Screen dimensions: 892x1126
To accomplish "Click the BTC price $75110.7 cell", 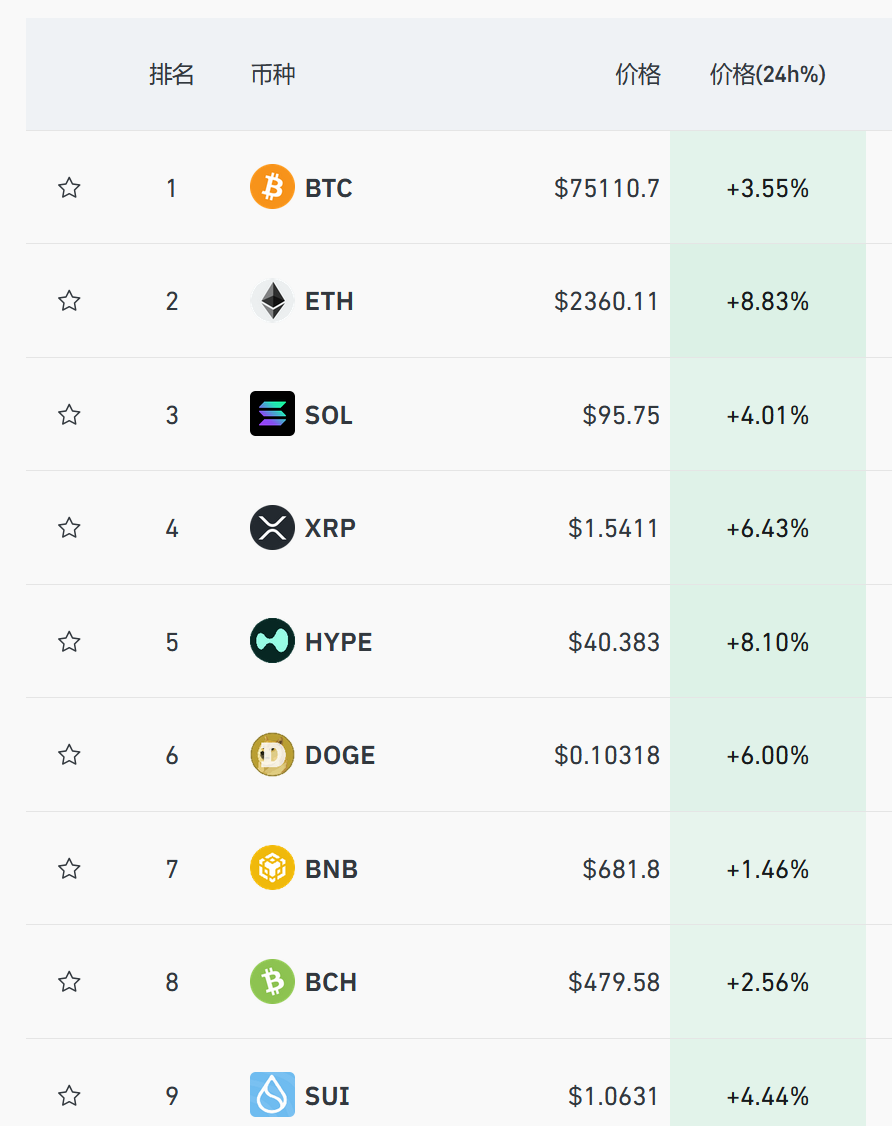I will tap(607, 188).
